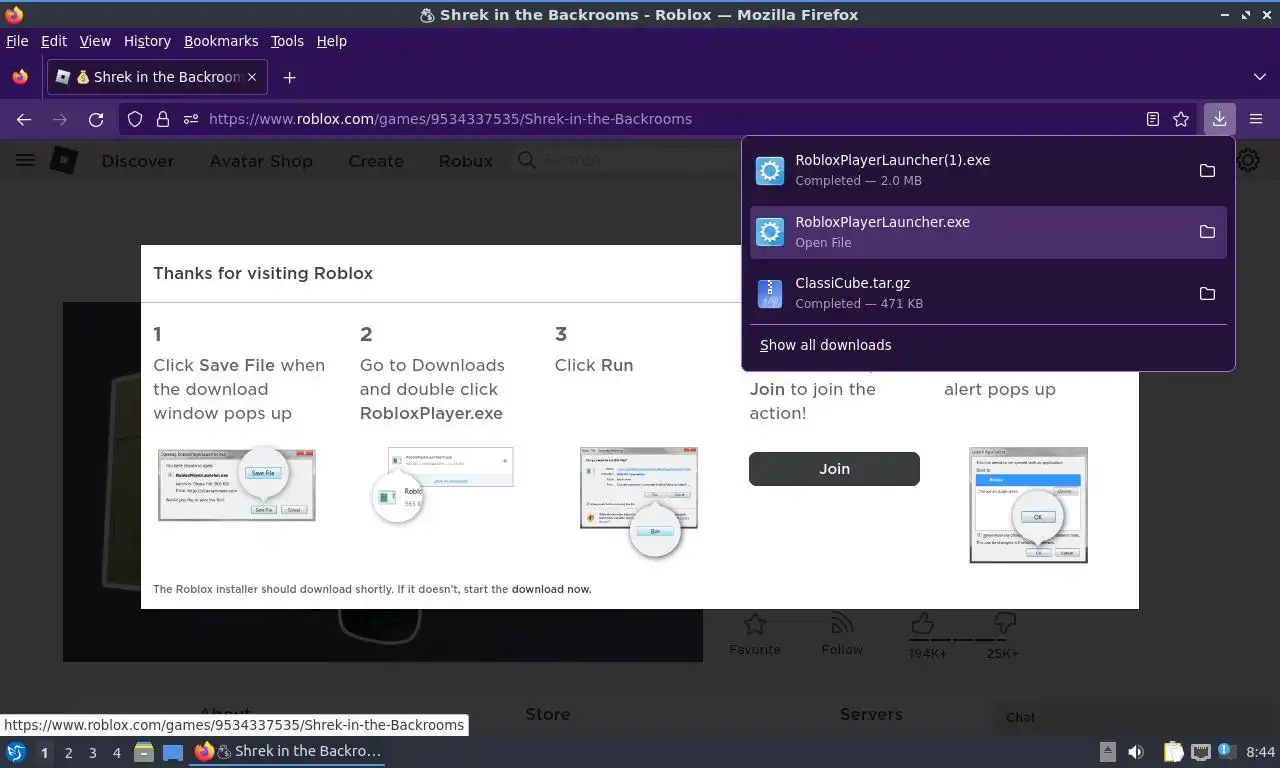1280x768 pixels.
Task: Expand system tray arrow in taskbar
Action: point(1108,752)
